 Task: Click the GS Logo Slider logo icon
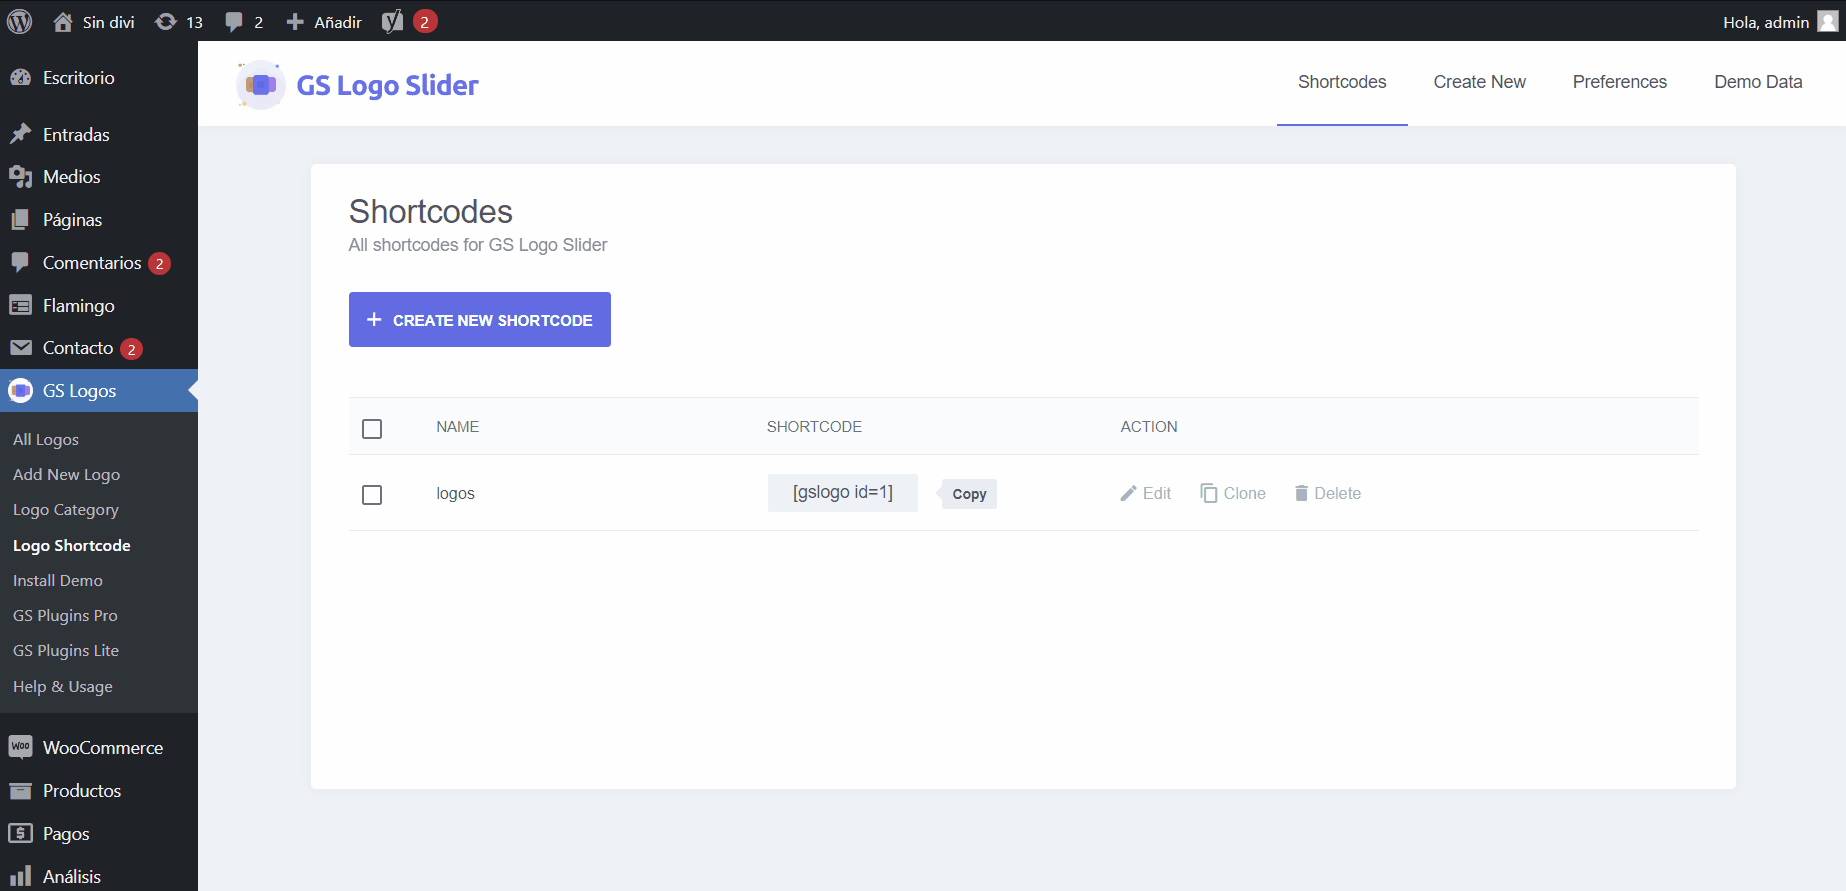coord(261,85)
